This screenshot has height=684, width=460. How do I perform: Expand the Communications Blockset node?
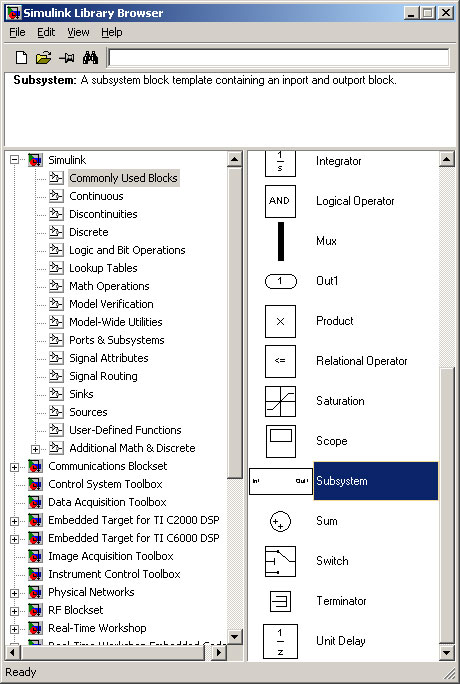click(x=14, y=467)
